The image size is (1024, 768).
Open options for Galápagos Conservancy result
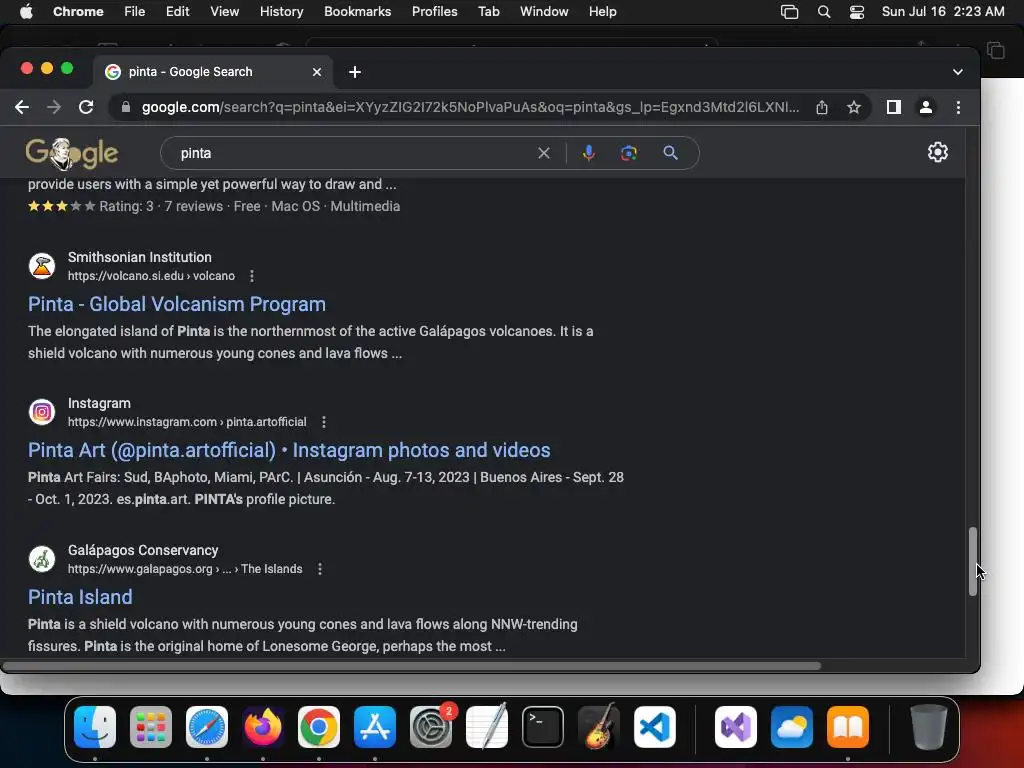coord(319,569)
